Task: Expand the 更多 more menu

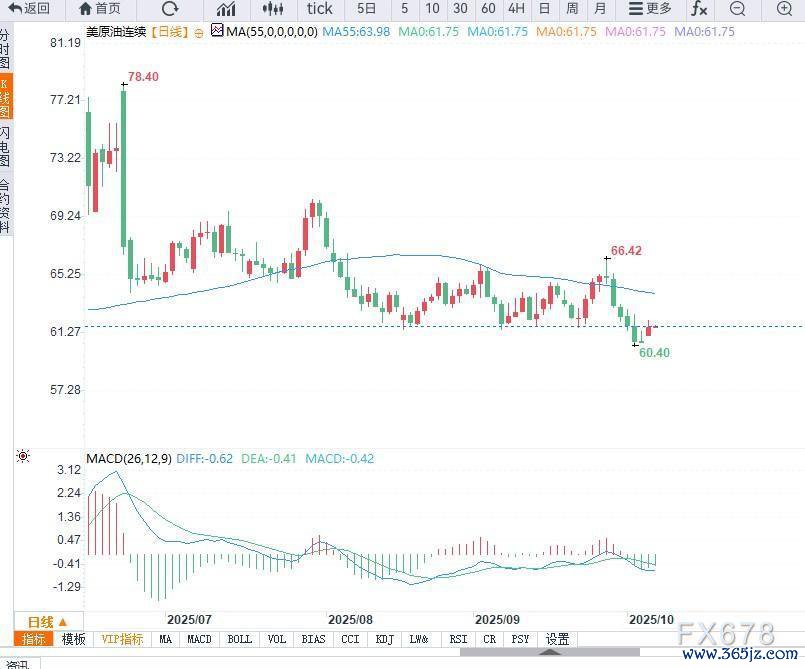Action: (649, 9)
